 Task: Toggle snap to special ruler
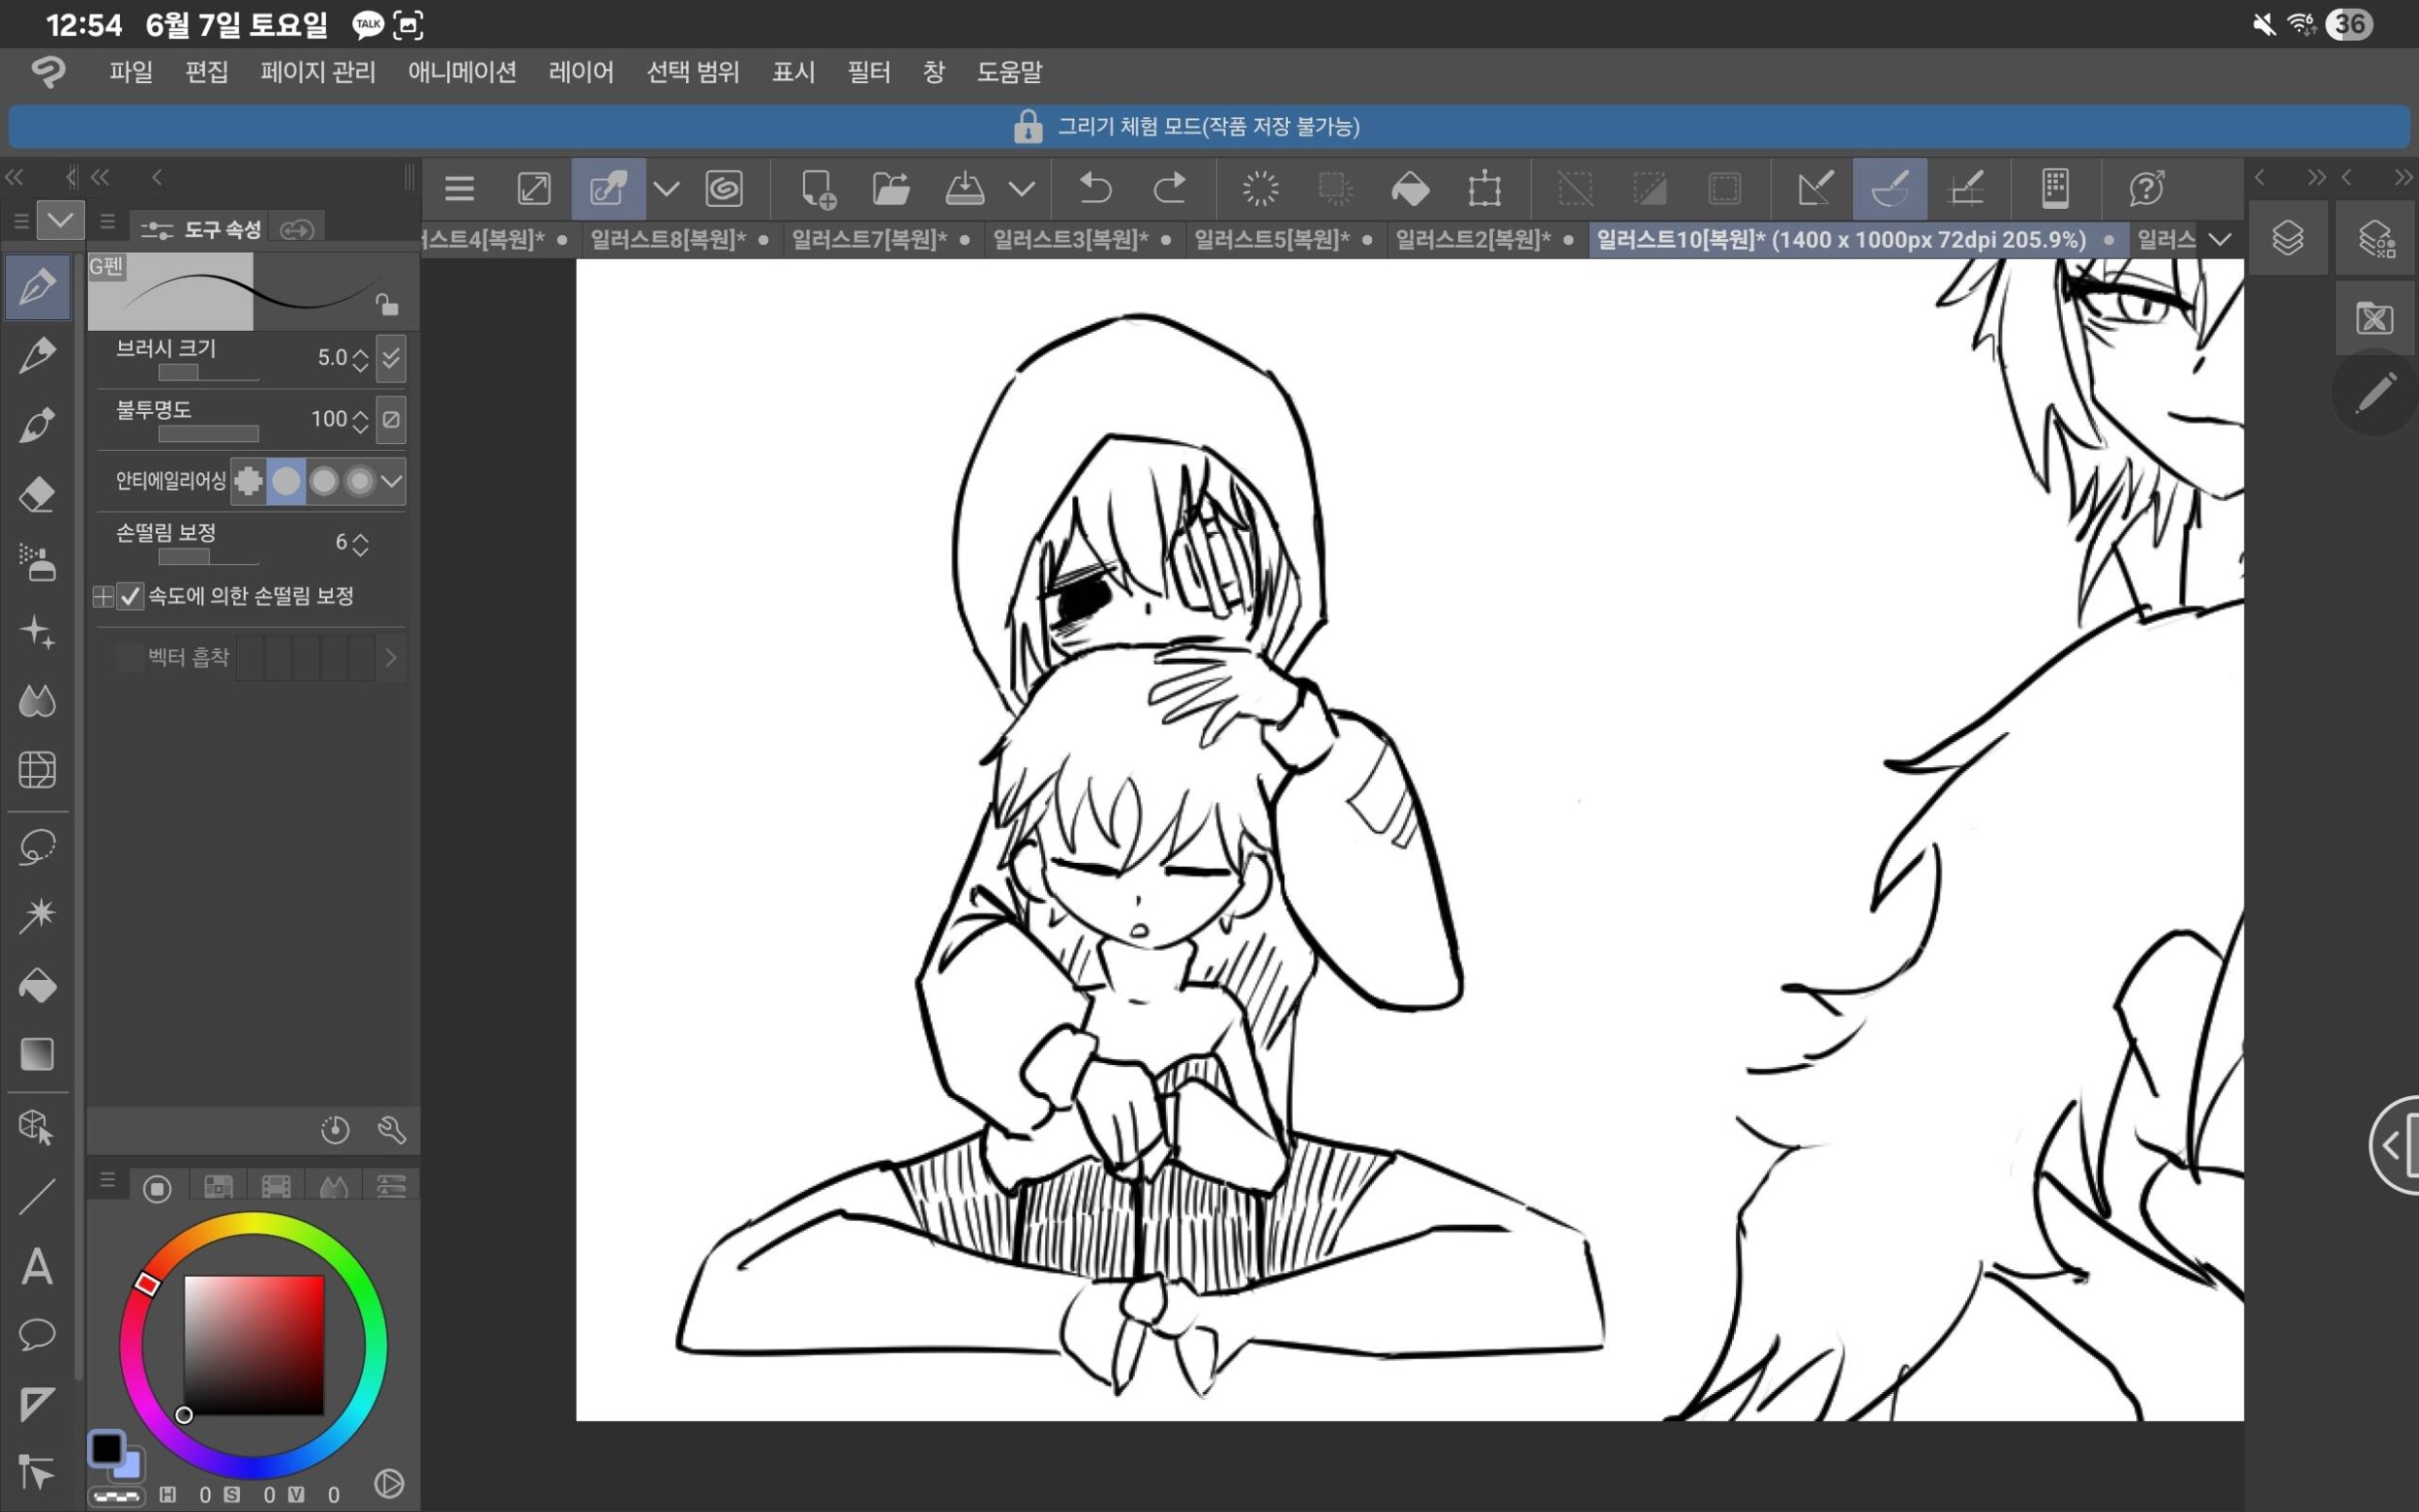pyautogui.click(x=1890, y=188)
